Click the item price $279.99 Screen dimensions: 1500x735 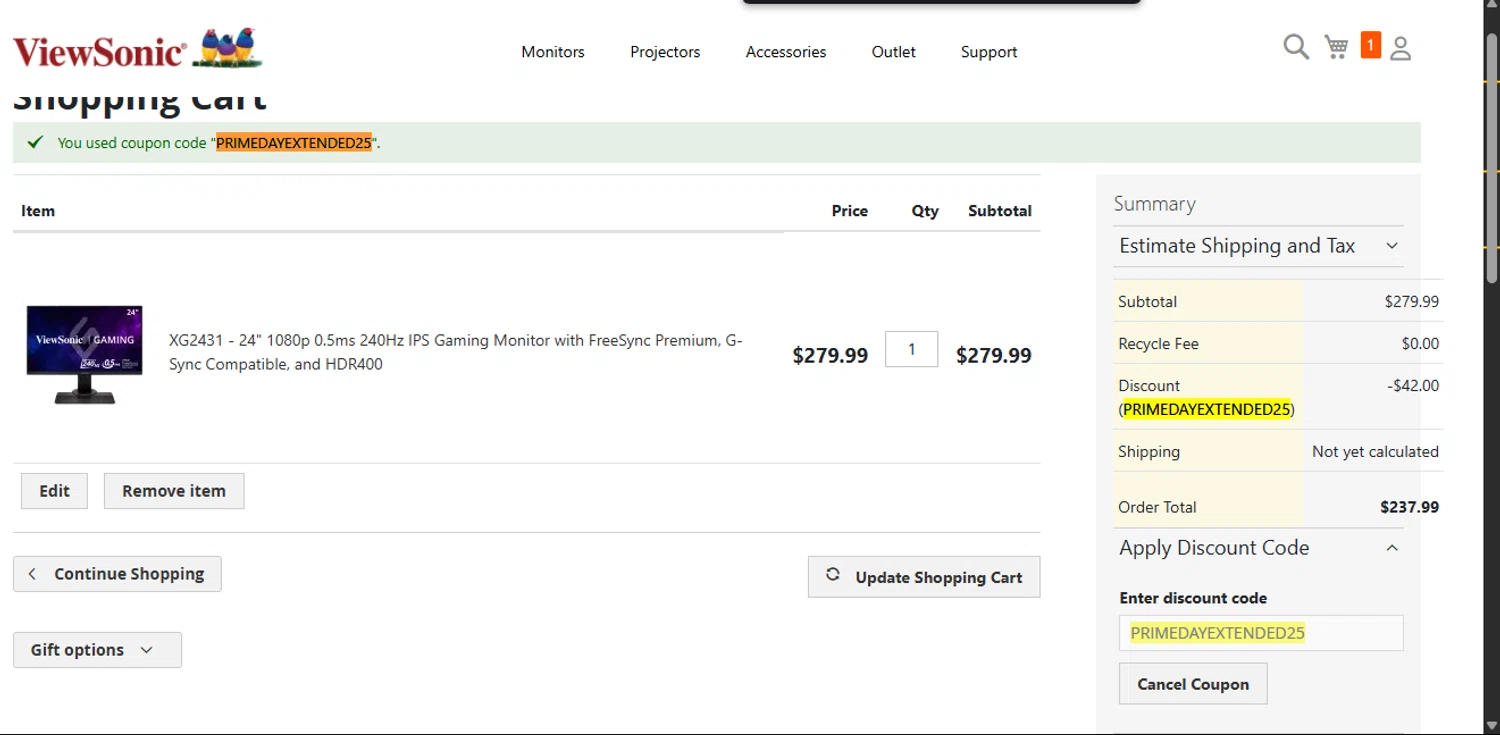830,355
